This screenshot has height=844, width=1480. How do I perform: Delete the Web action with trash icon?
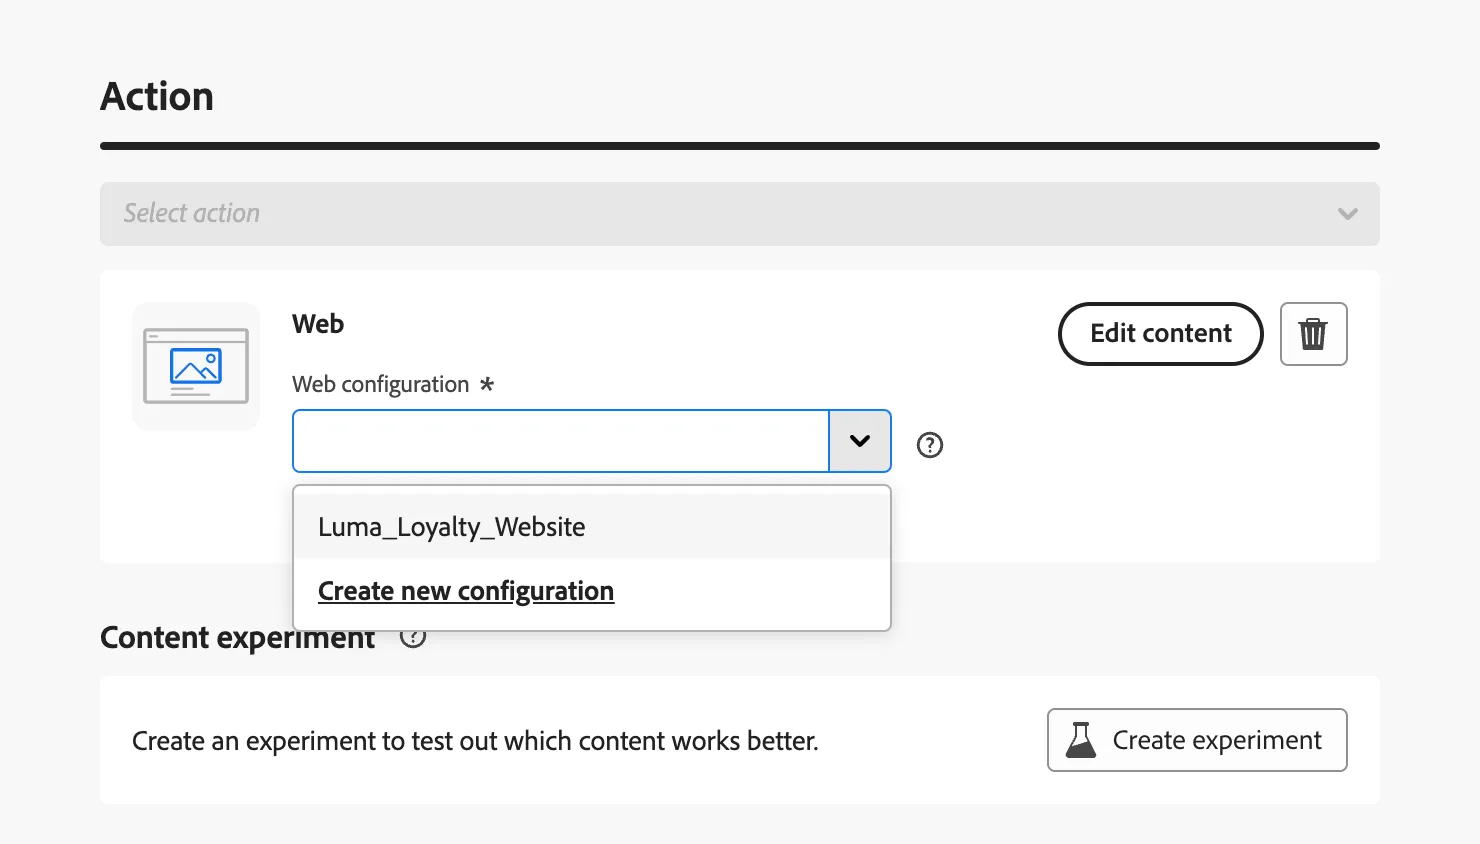click(x=1313, y=334)
